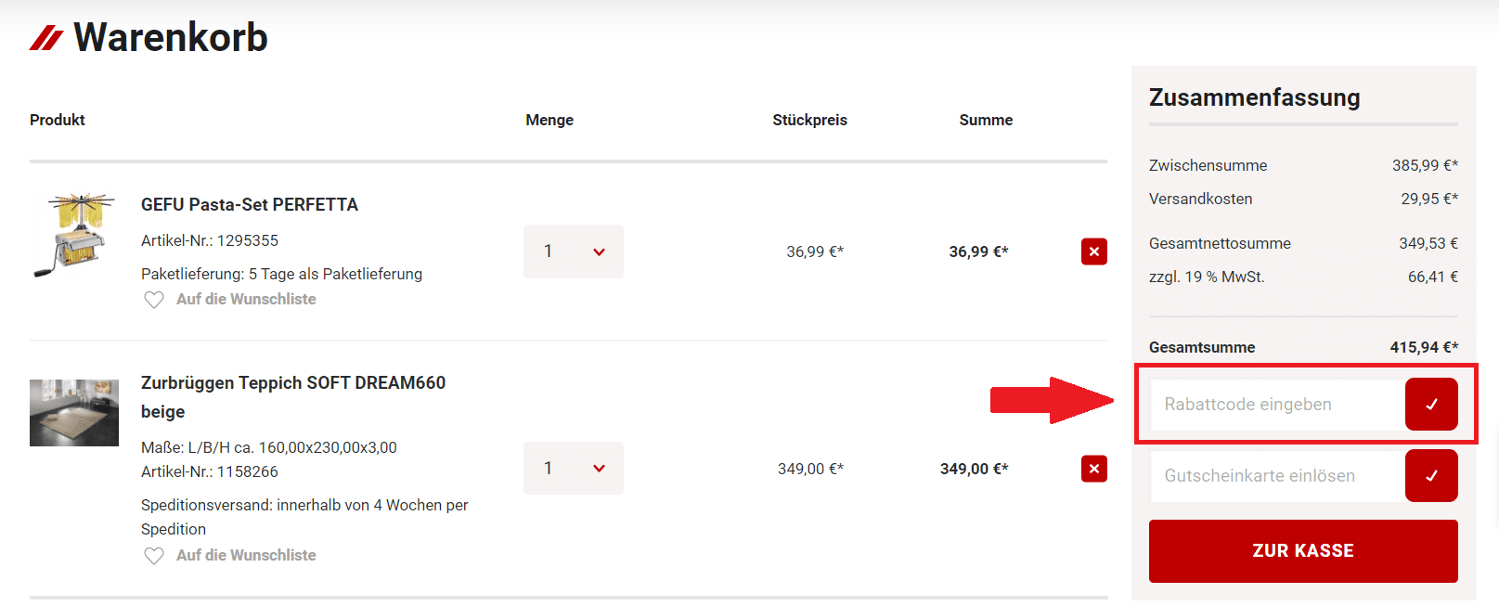Click the Menge column header
The height and width of the screenshot is (606, 1500).
(x=549, y=120)
